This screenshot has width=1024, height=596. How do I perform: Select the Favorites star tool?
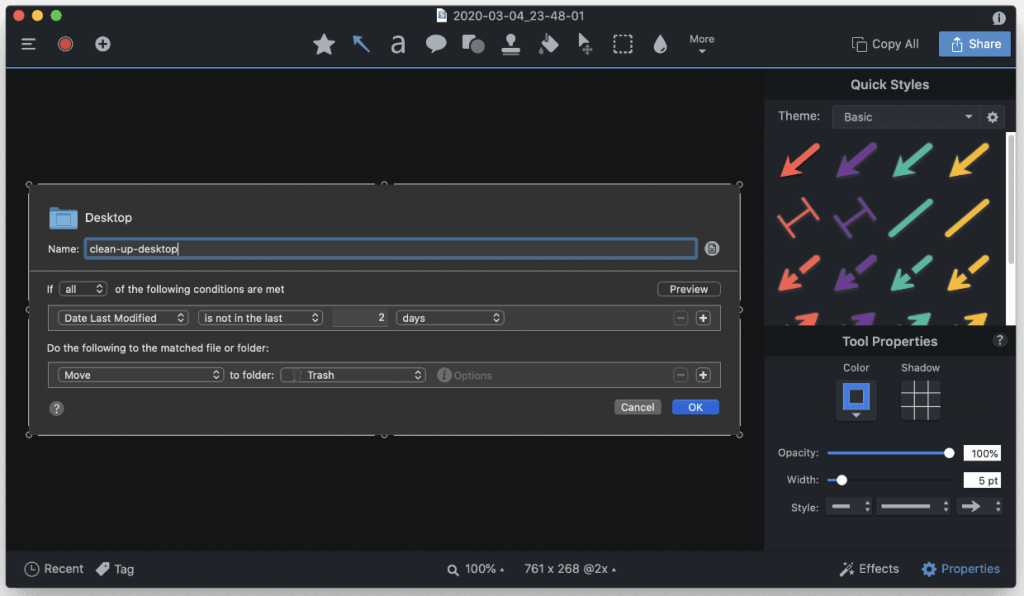pos(324,44)
